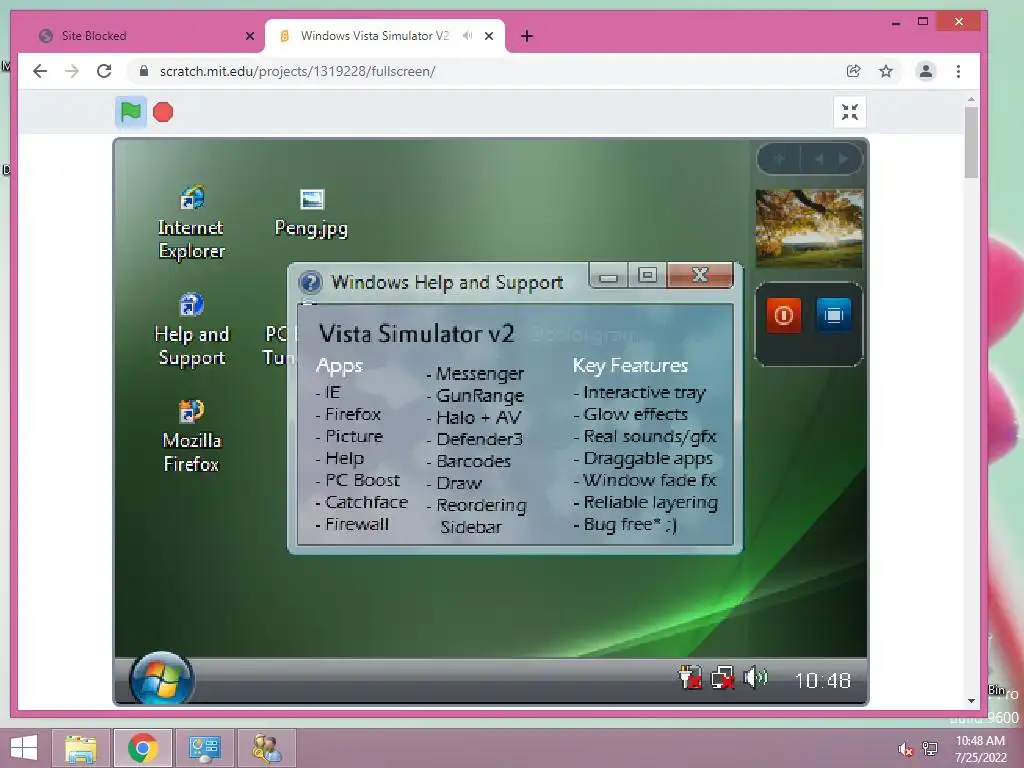Click the scrollbar down arrow on the page
Screen dimensions: 1024x768
[971, 701]
